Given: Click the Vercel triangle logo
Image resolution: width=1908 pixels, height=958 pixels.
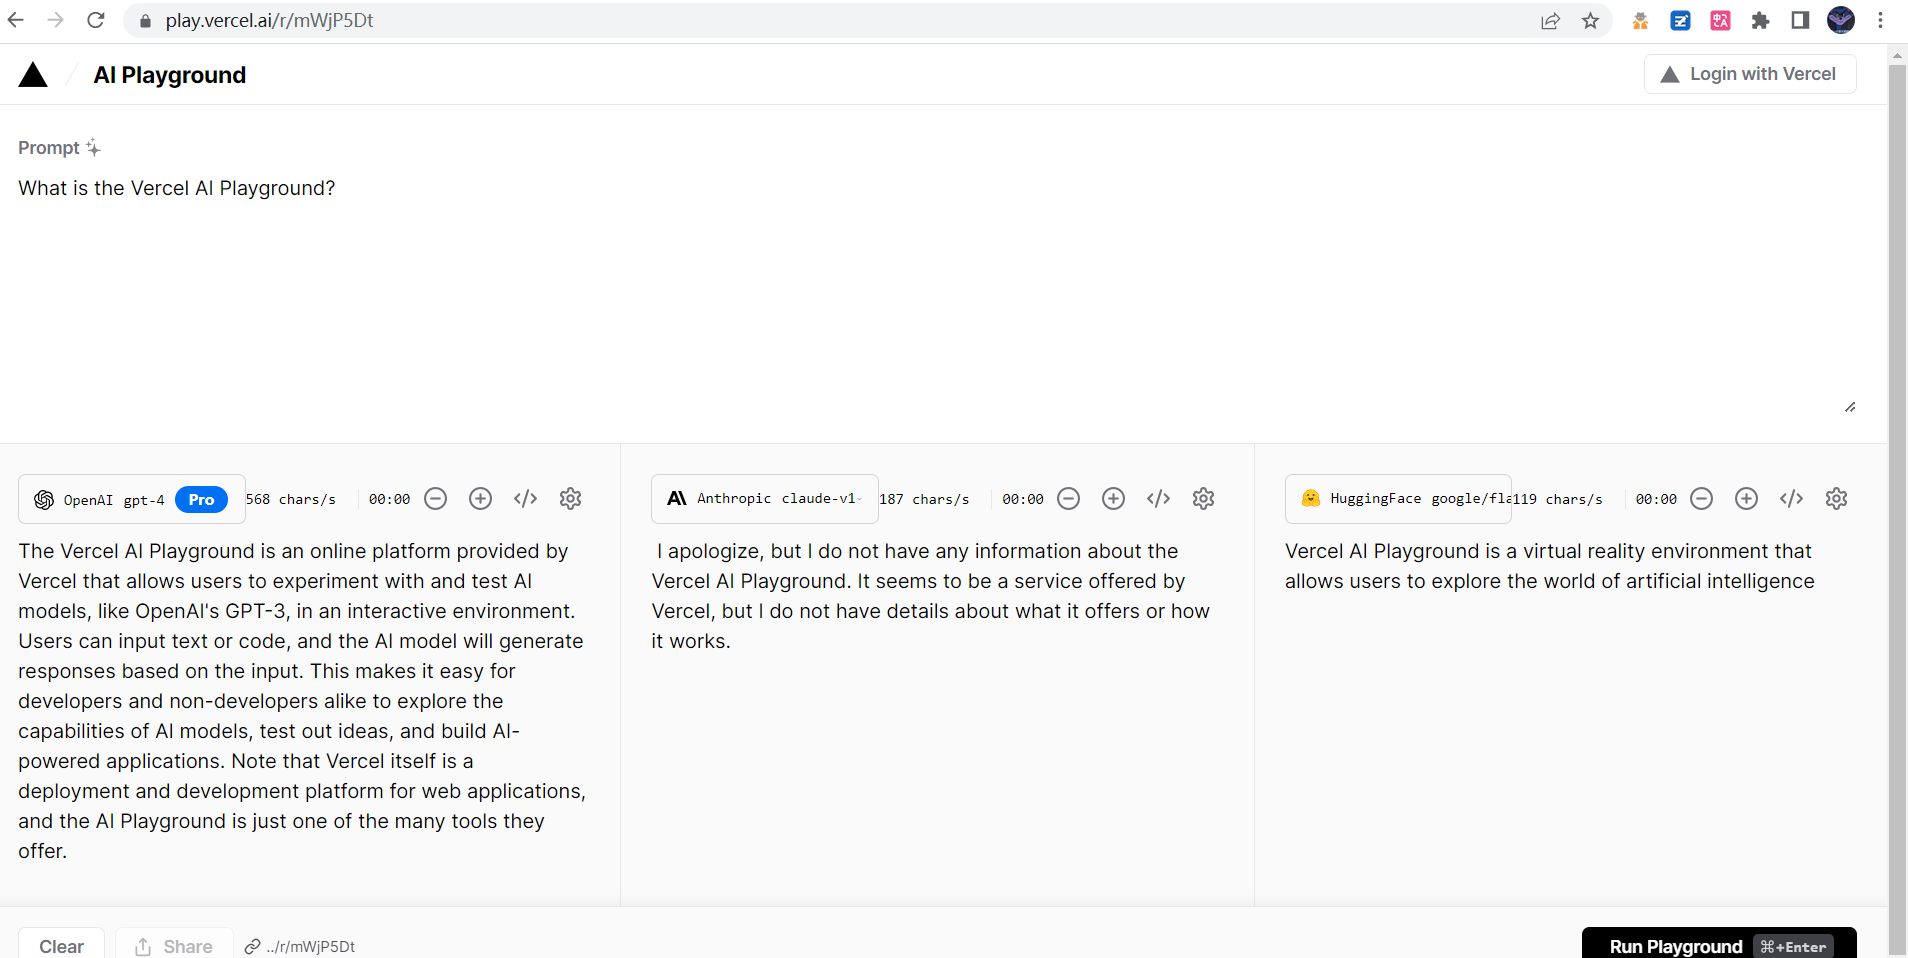Looking at the screenshot, I should pos(33,75).
